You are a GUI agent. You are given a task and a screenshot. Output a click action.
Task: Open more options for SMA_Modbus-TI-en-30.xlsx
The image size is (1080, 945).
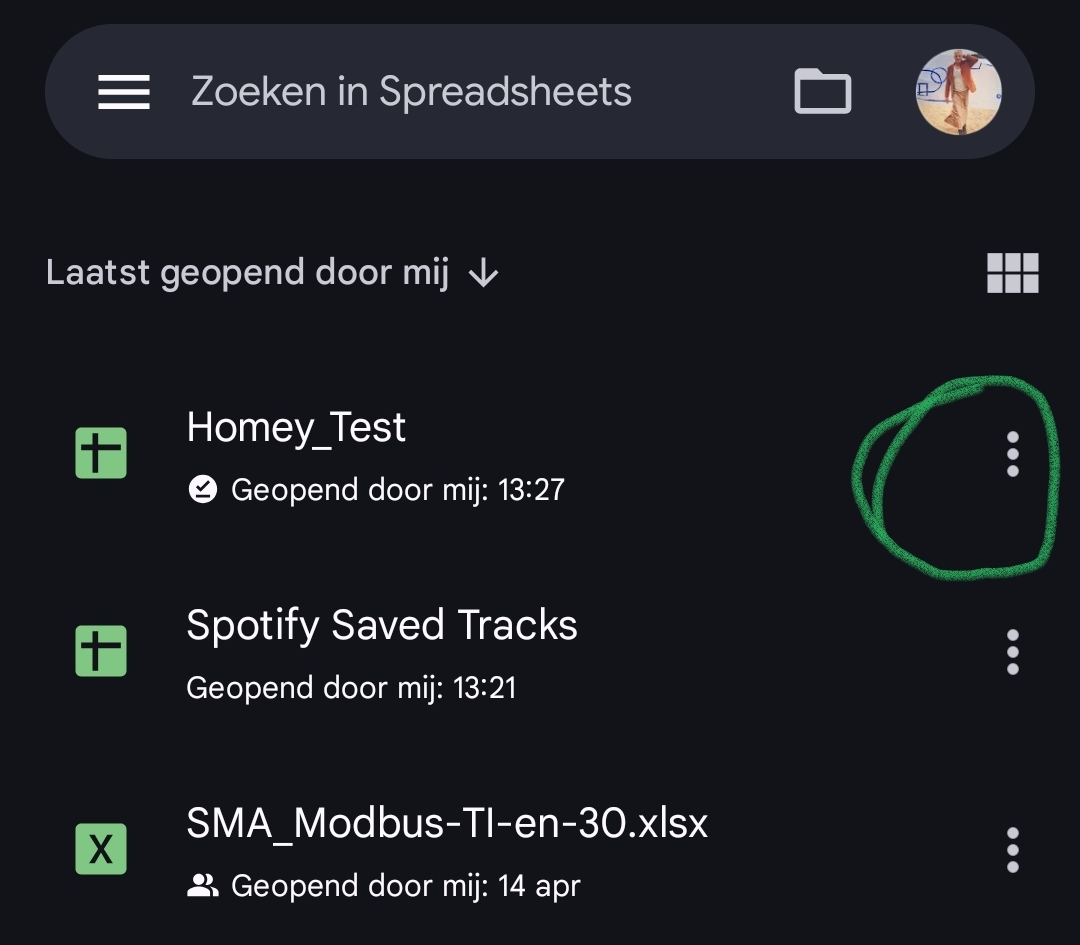click(x=1012, y=850)
